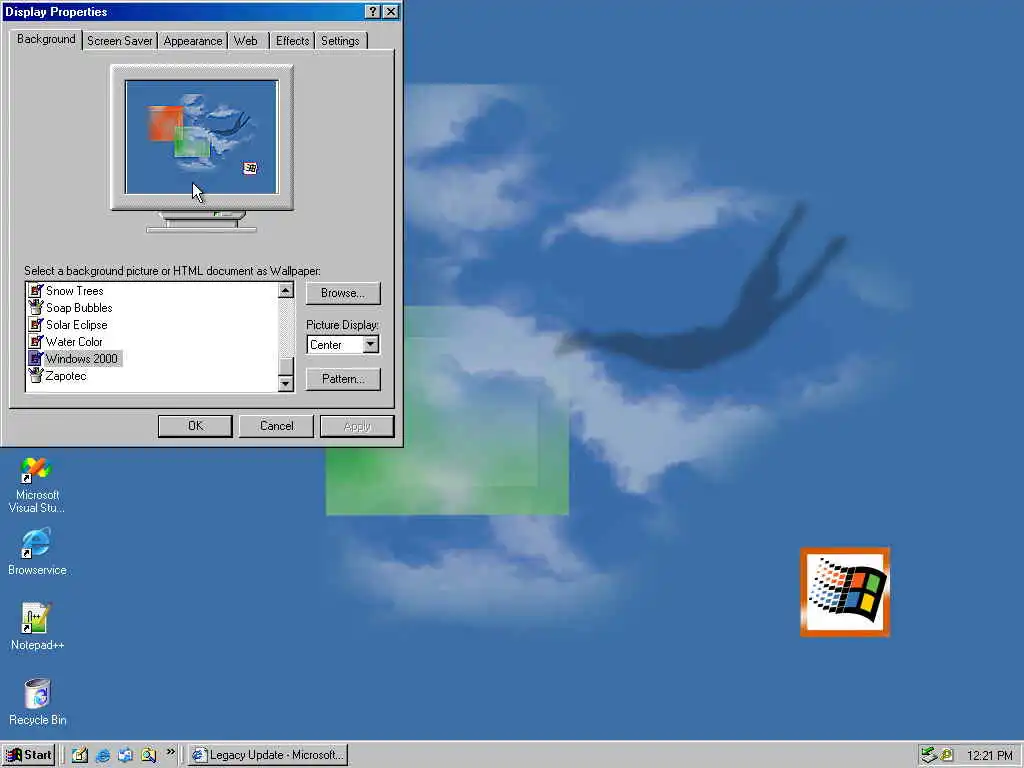
Task: Click the Show Desktop quick launch icon
Action: tap(80, 755)
